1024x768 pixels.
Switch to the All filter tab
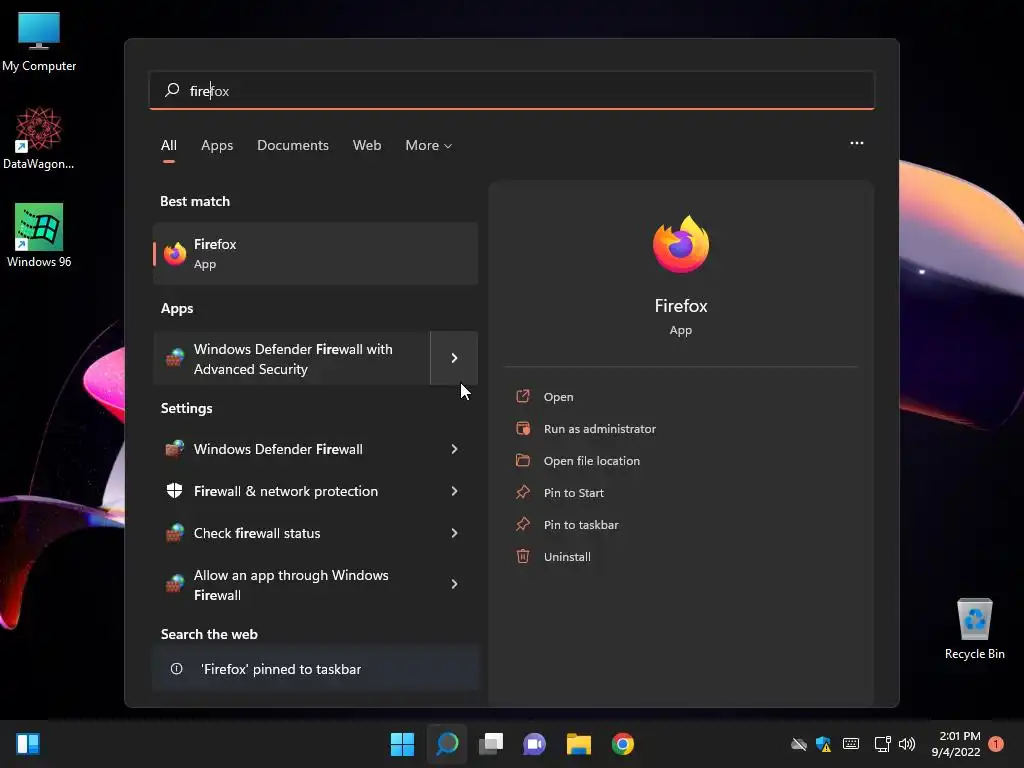(x=168, y=146)
